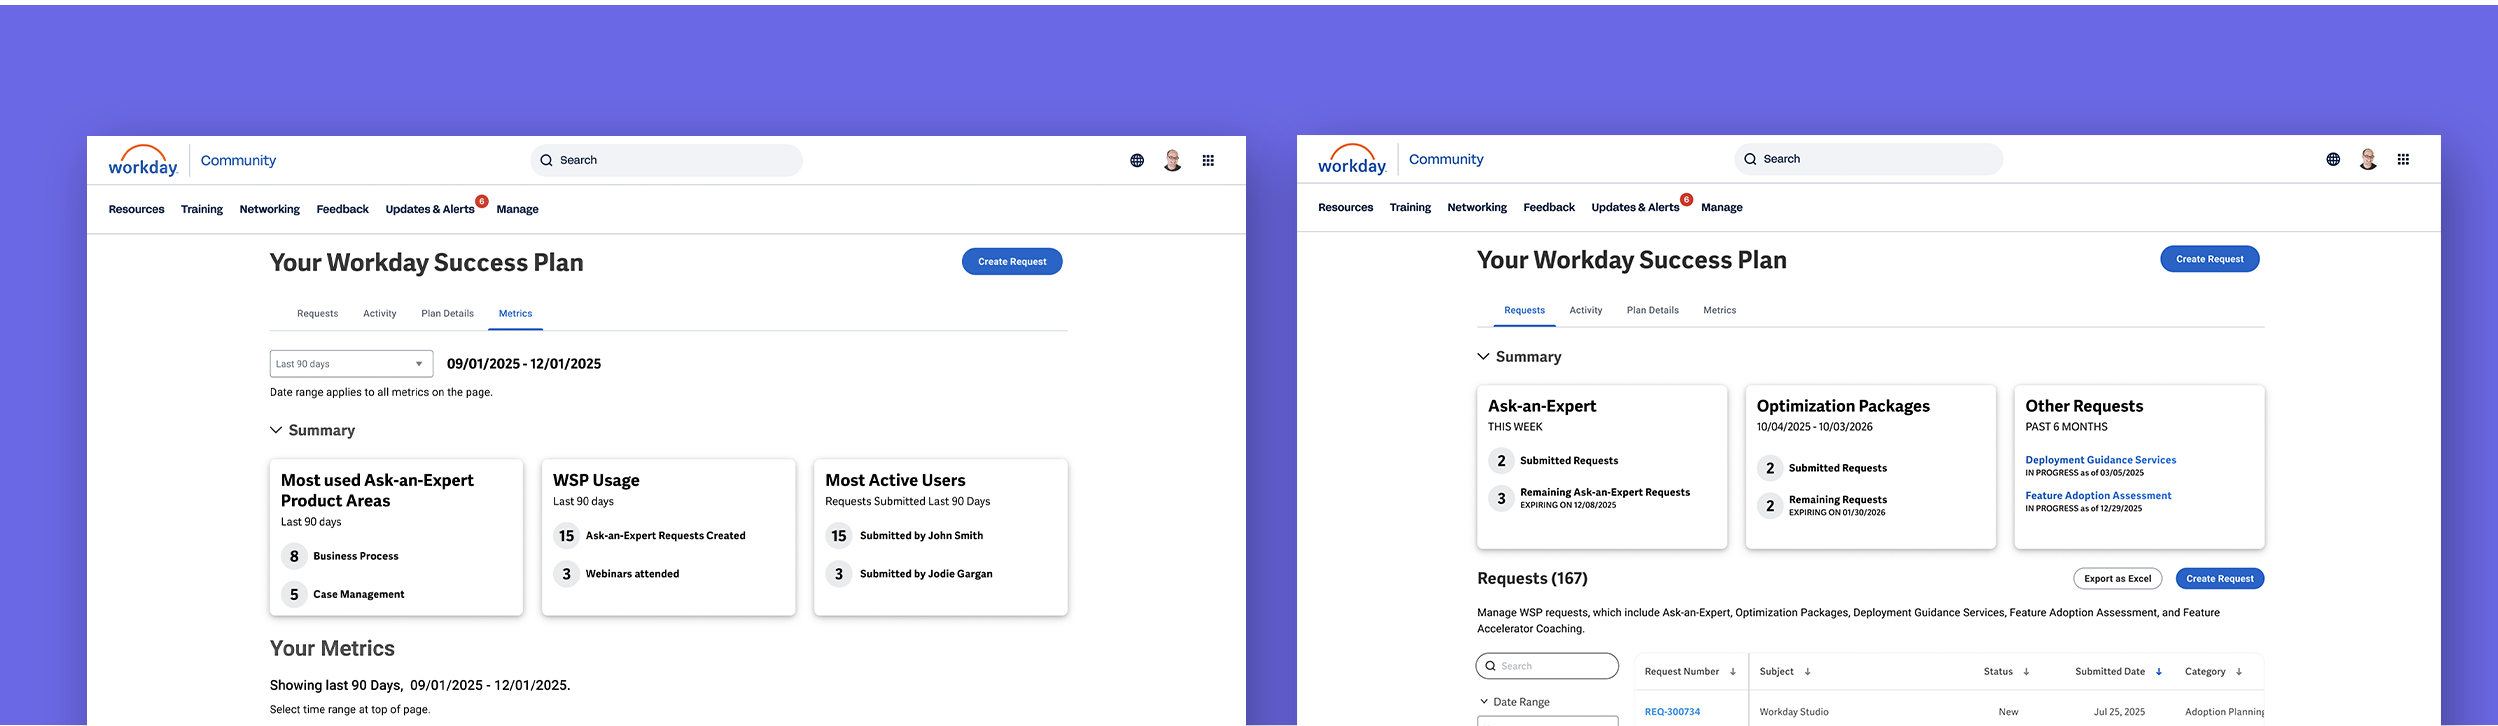Sort by the Submitted Date column arrow

(2159, 672)
